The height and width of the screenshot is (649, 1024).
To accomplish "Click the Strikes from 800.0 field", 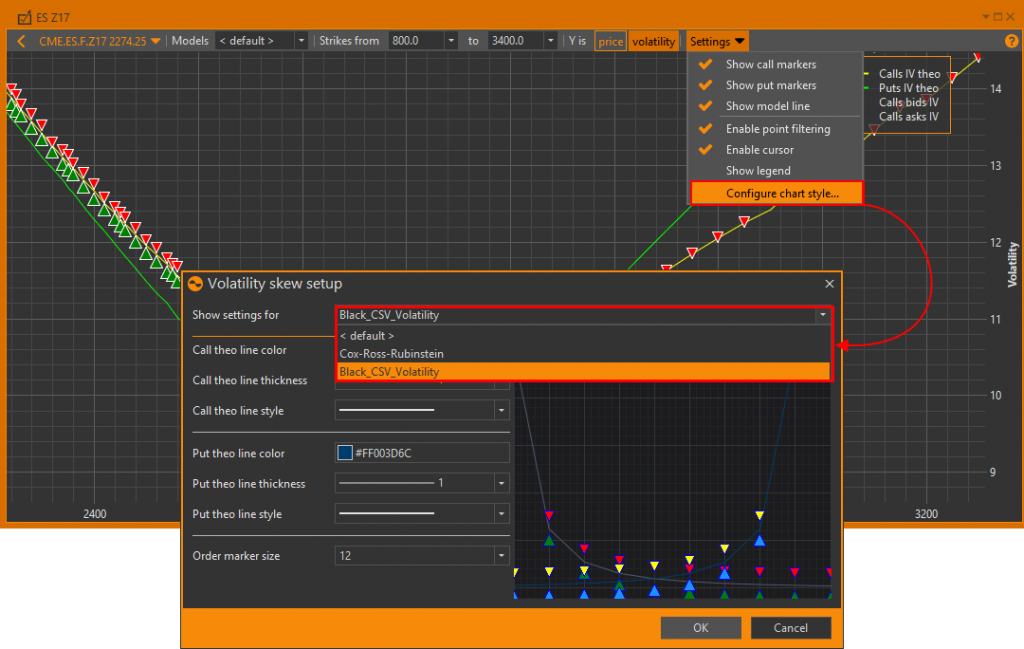I will click(416, 41).
